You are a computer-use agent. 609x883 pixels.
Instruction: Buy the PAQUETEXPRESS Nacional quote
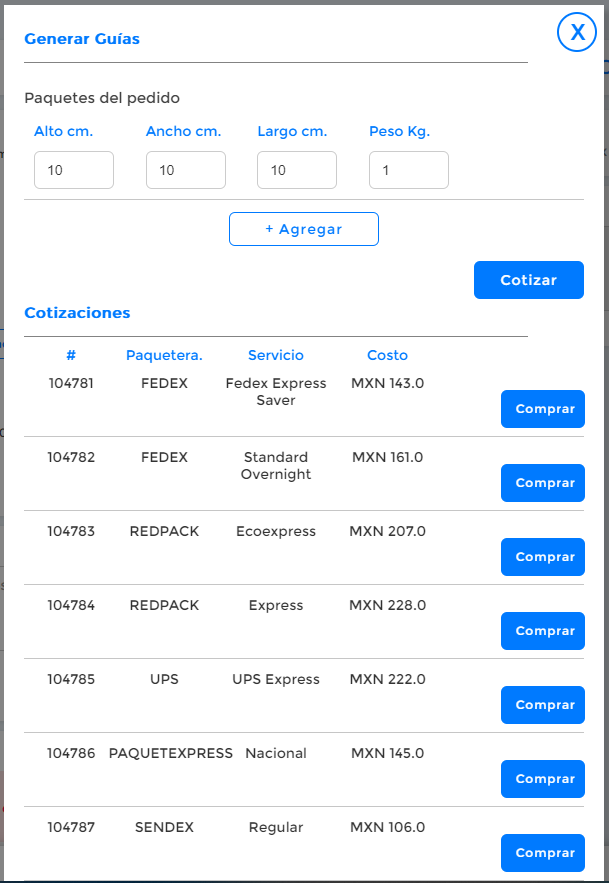point(543,779)
